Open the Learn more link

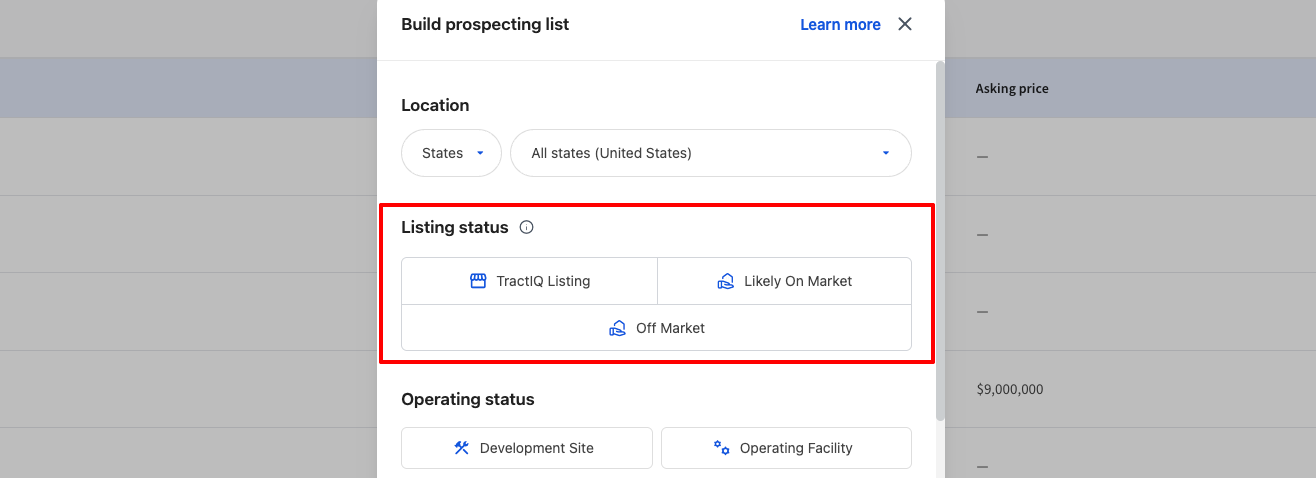click(x=840, y=24)
